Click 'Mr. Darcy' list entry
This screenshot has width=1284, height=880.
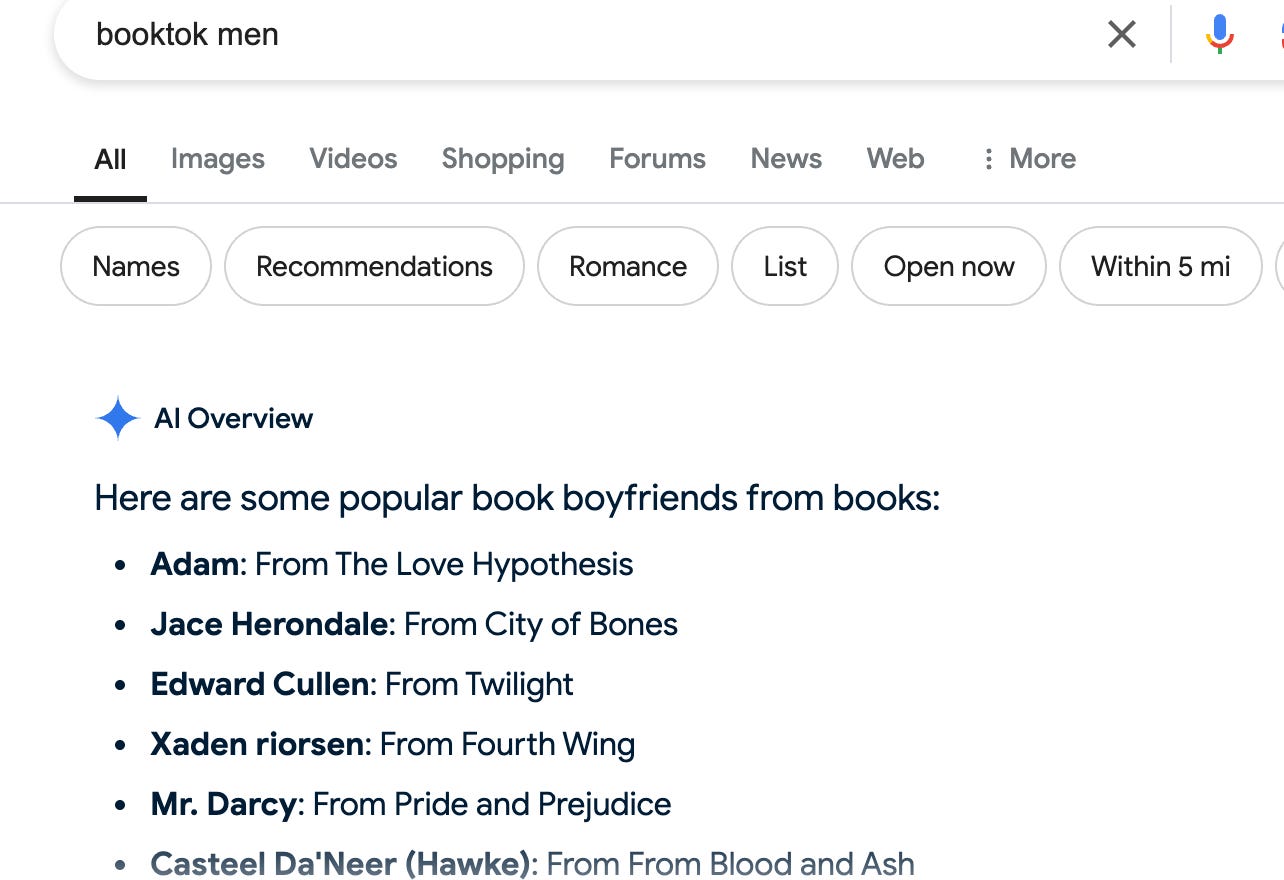coord(224,804)
